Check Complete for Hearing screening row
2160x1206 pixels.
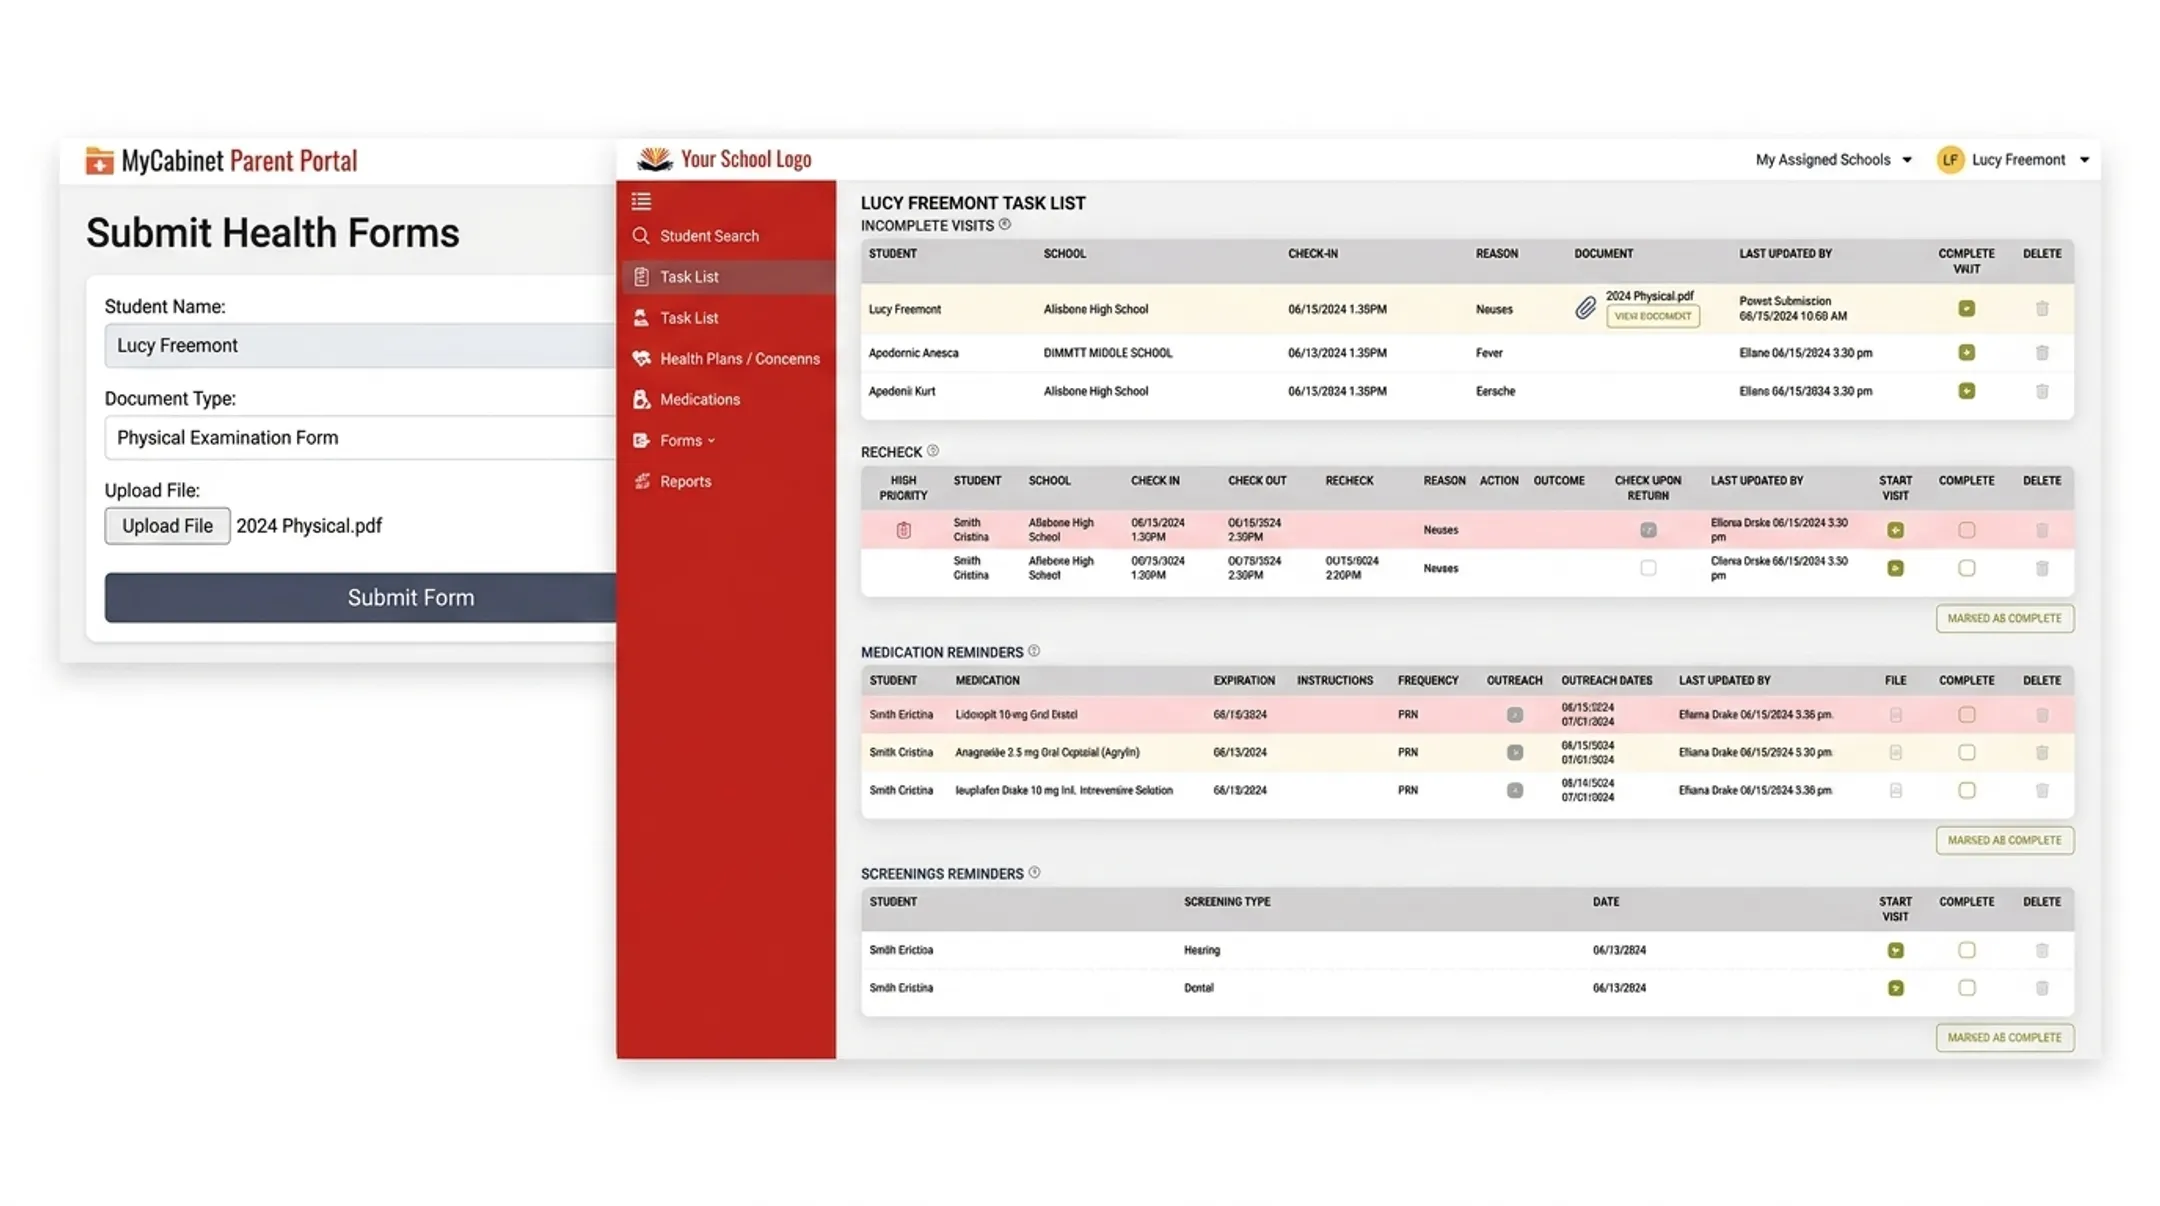point(1966,950)
